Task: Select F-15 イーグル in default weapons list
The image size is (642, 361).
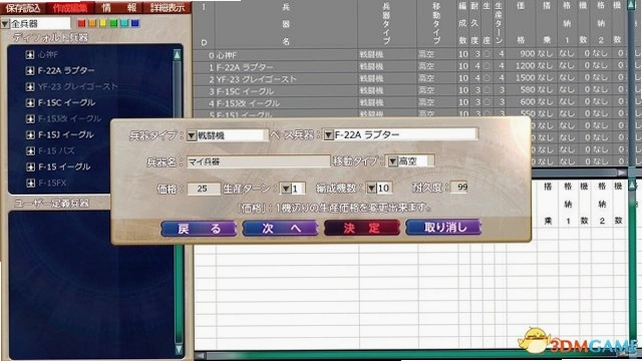Action: [x=64, y=167]
